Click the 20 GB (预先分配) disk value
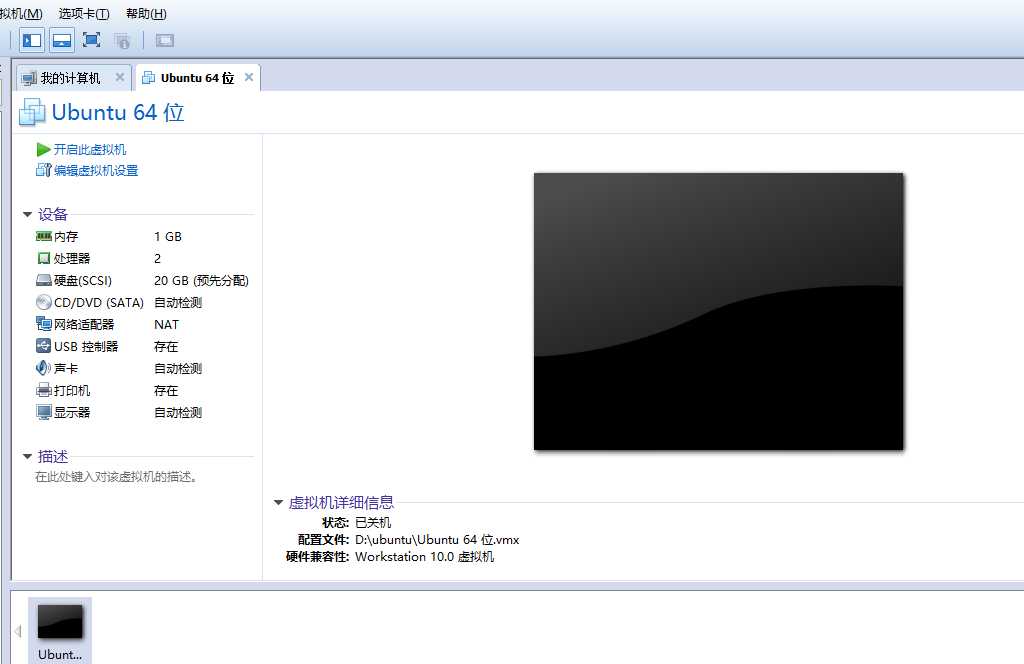 point(201,281)
